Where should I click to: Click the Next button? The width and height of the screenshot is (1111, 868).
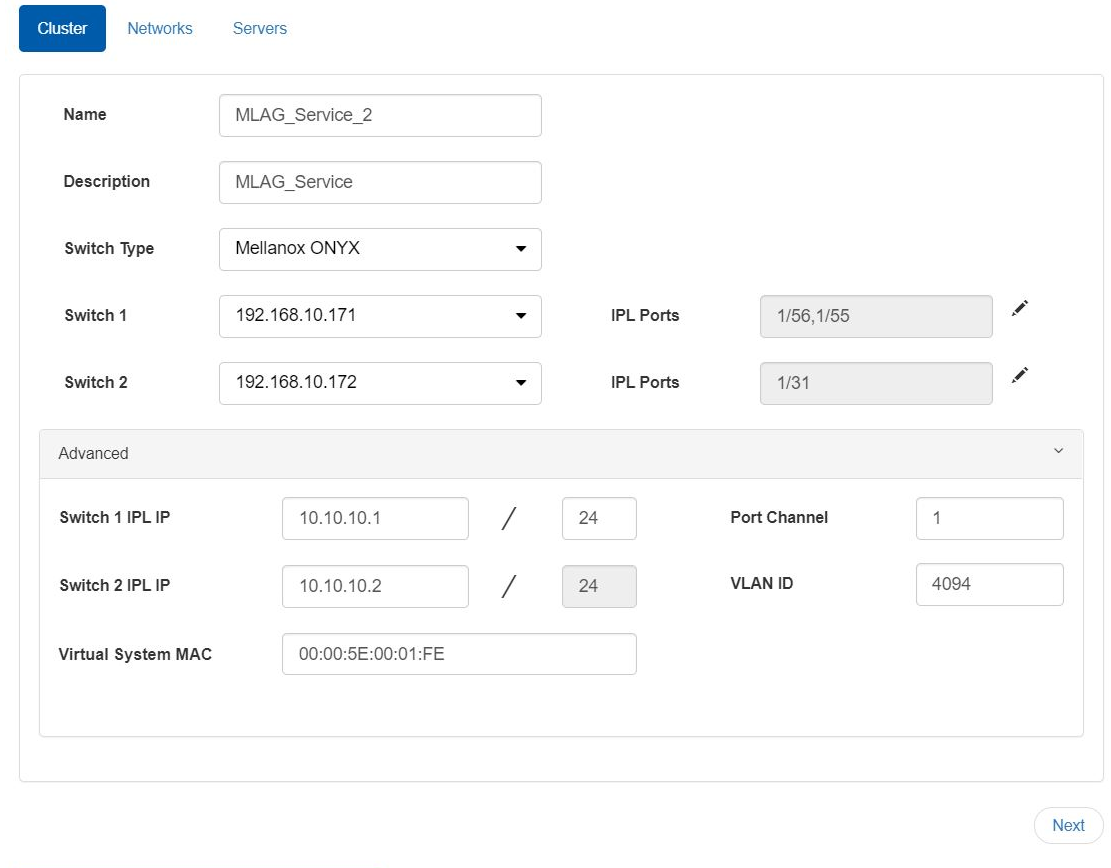(1068, 825)
